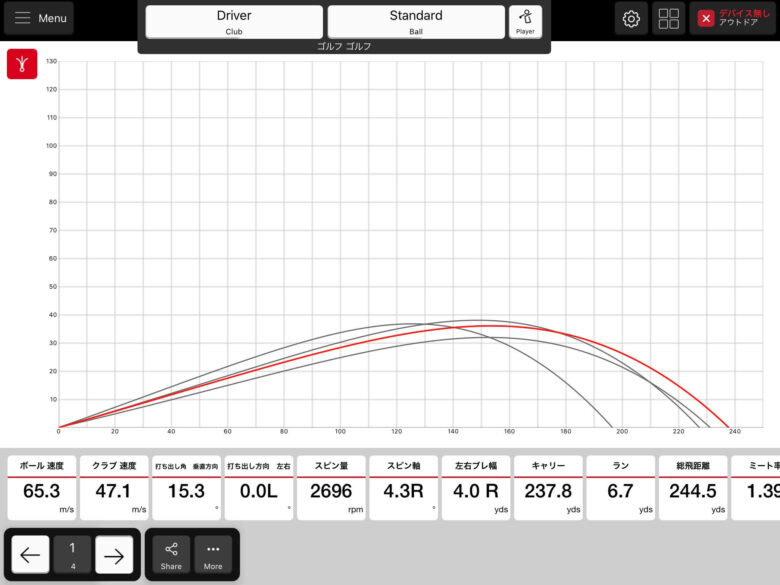Screen dimensions: 780x585
Task: Select the スピン軸 4.3R data tile
Action: 403,488
